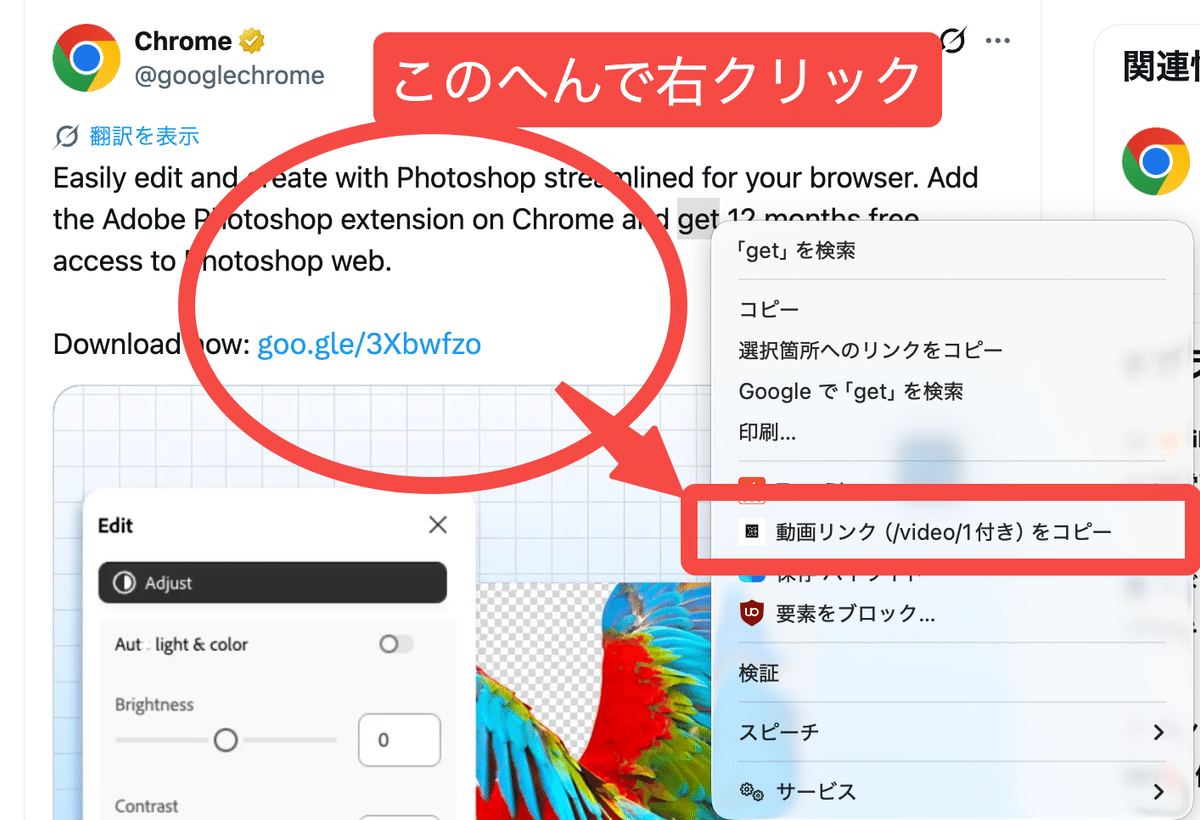
Task: Click the gold verified badge beside Chrome
Action: (252, 42)
